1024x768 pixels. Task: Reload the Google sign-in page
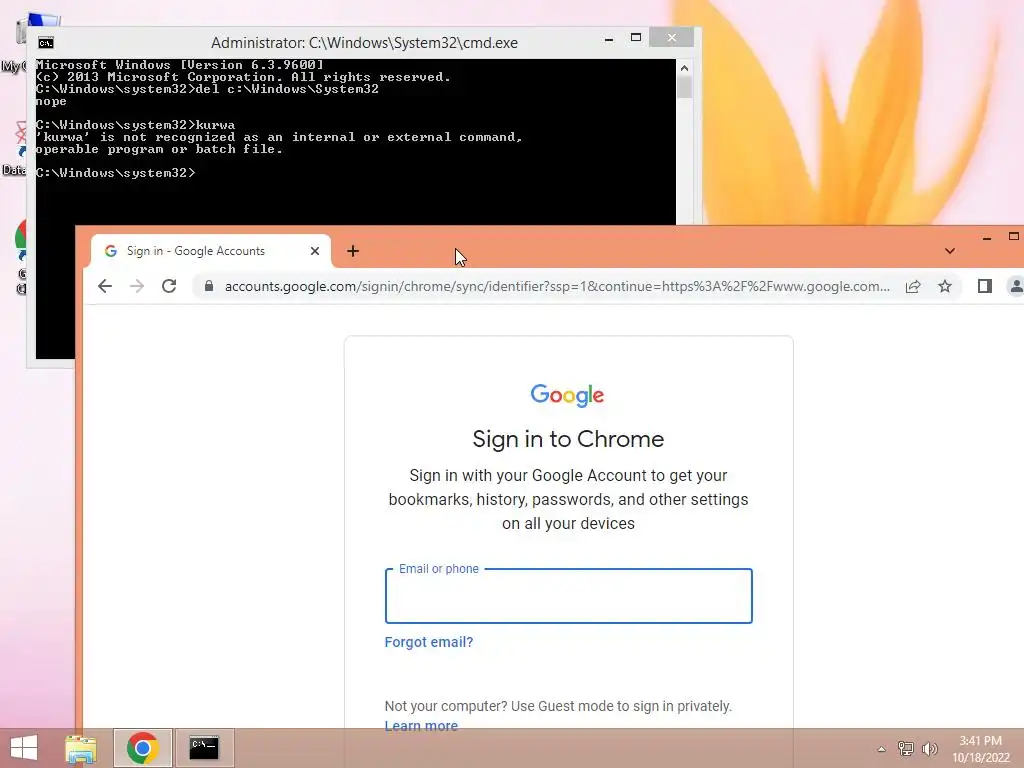pyautogui.click(x=169, y=286)
